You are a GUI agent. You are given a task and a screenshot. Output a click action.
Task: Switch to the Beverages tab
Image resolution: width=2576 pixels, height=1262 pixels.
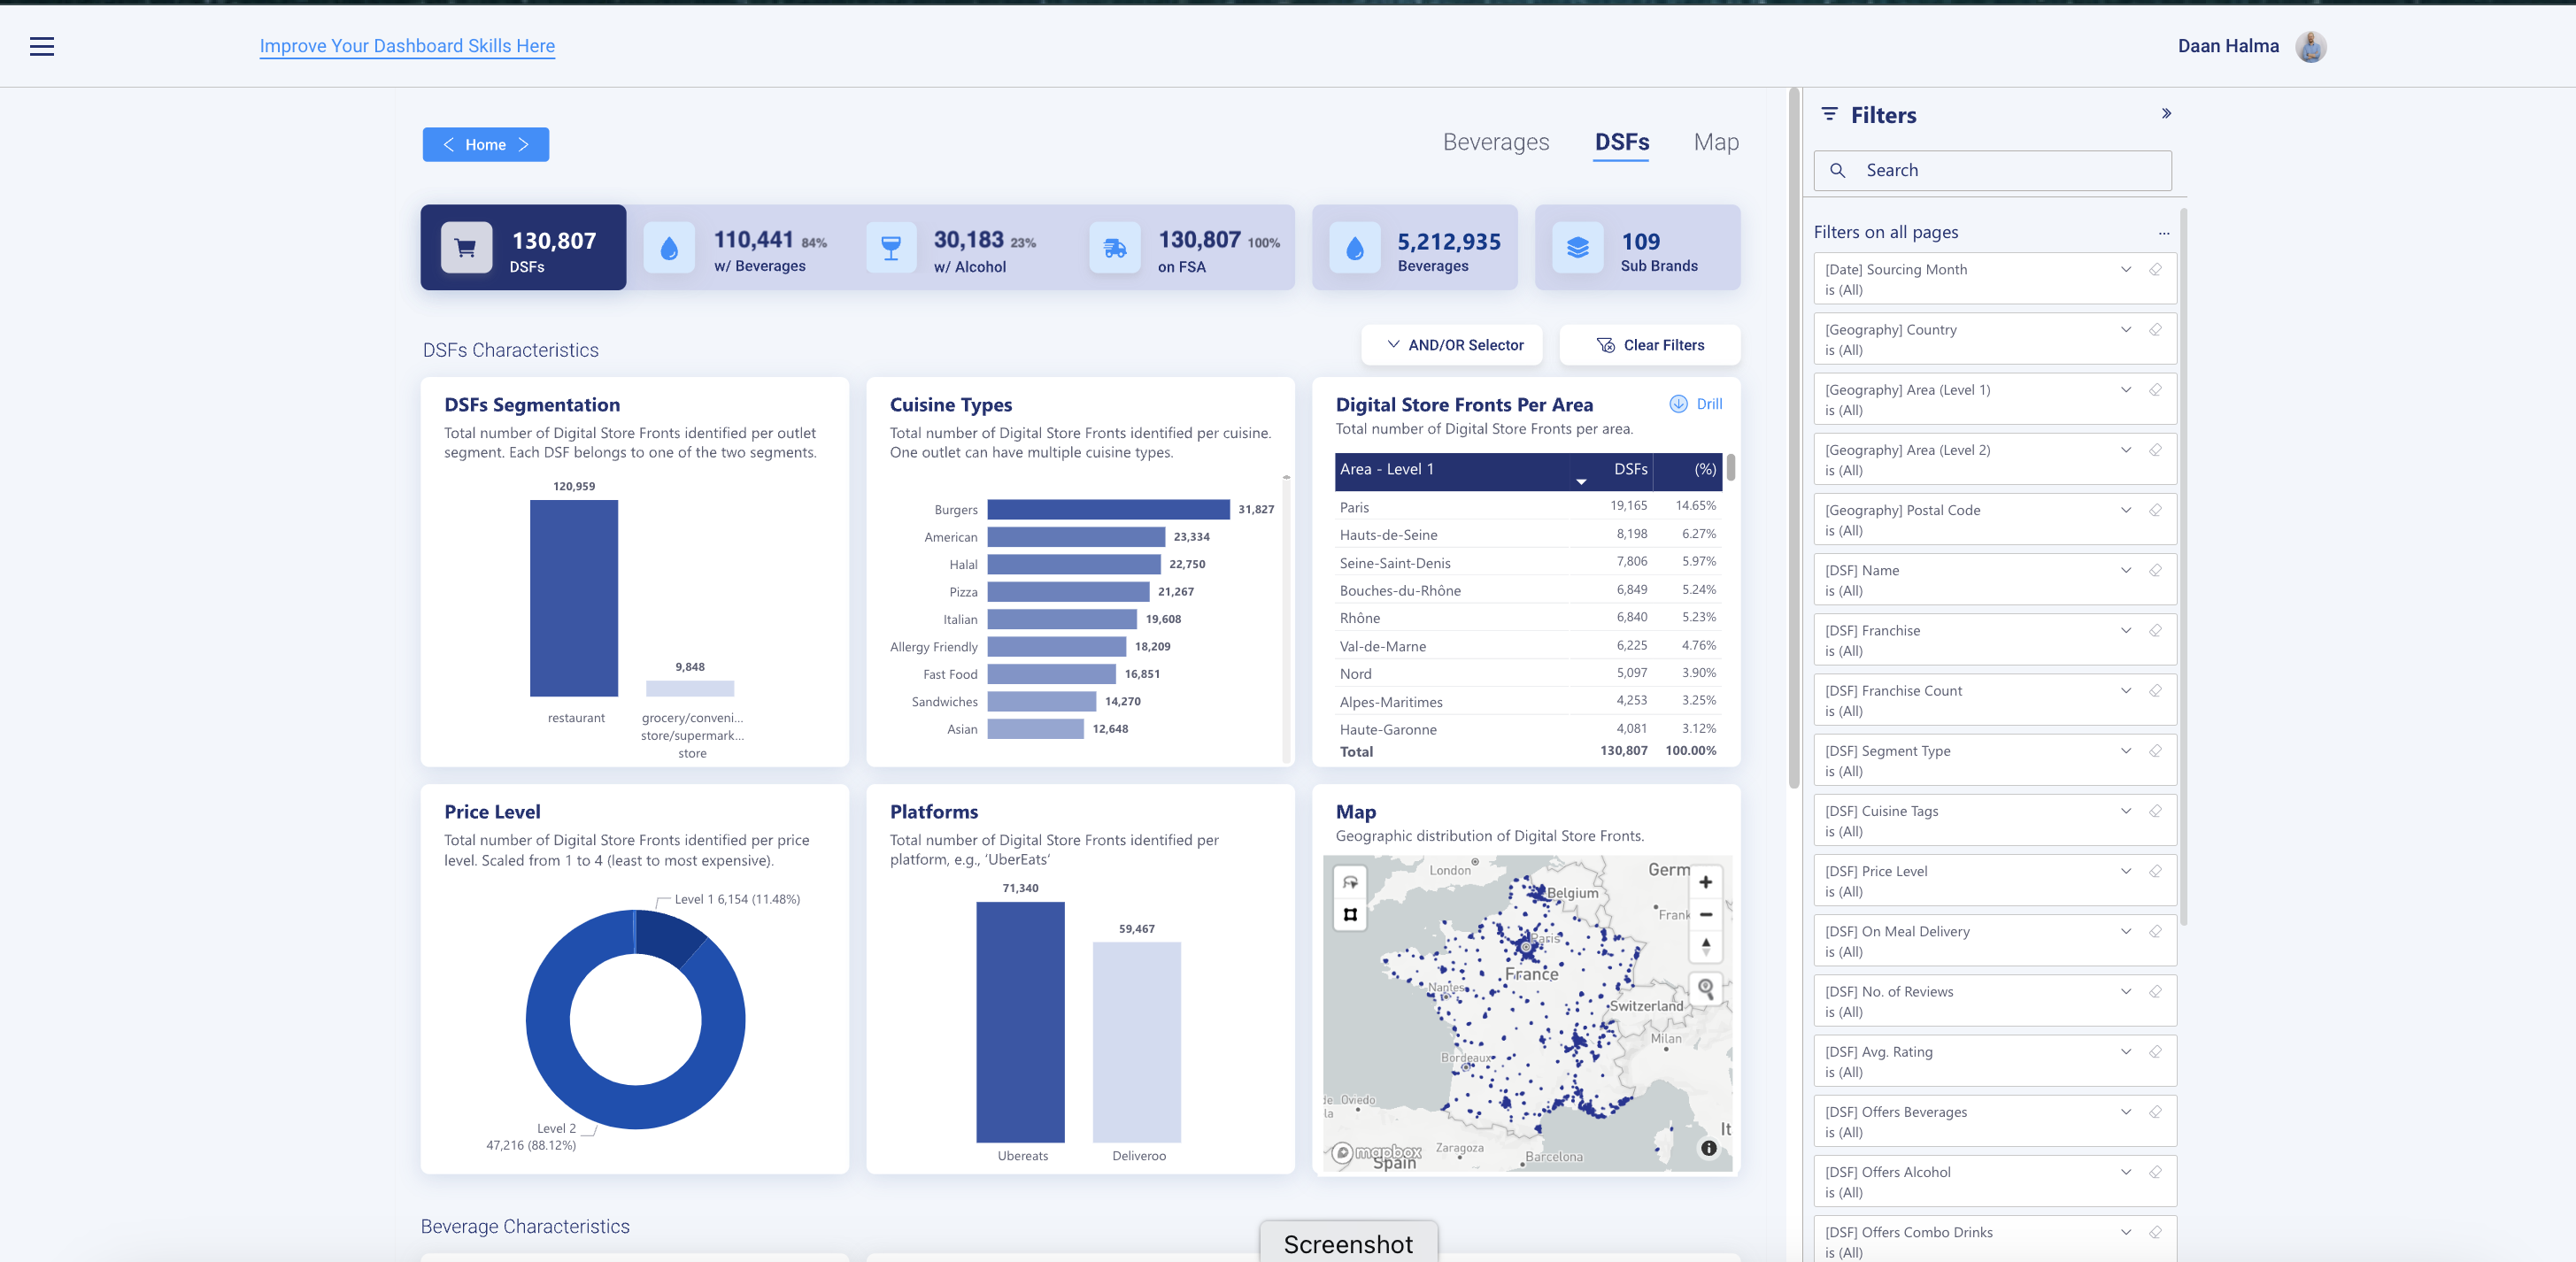point(1495,142)
